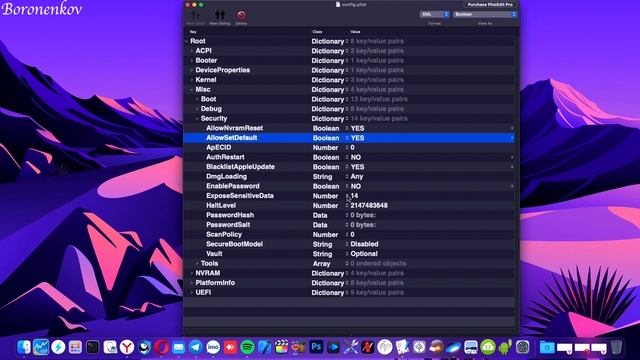Open the XML format dropdown
Viewport: 640px width, 360px height.
click(434, 14)
